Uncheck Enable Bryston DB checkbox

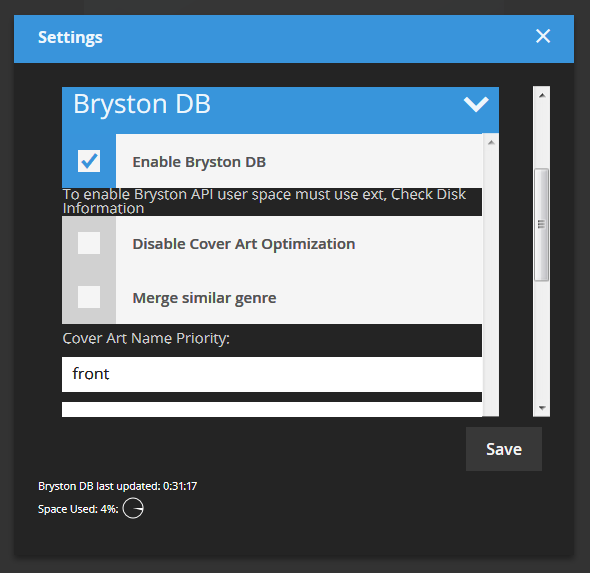tap(89, 161)
